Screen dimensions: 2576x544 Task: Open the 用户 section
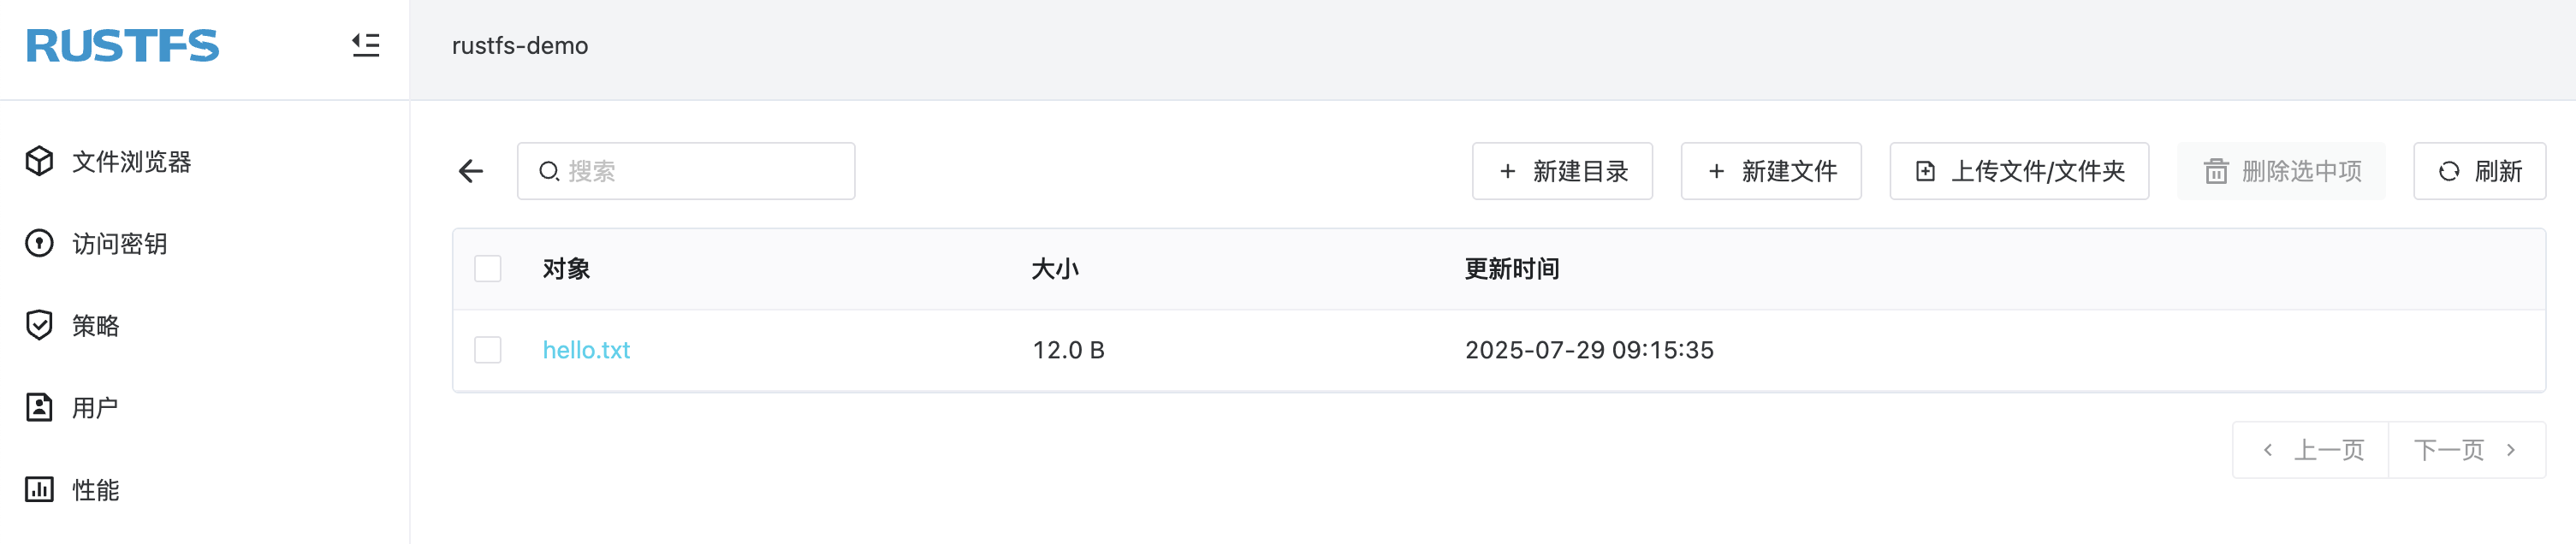(94, 407)
